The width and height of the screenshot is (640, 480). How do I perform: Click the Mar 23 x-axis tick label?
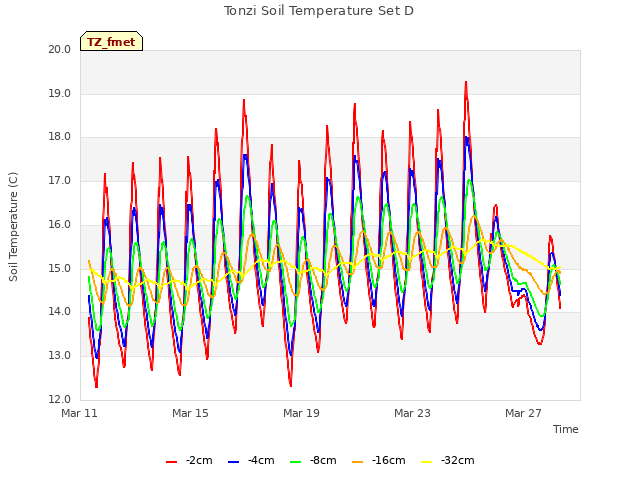(412, 413)
